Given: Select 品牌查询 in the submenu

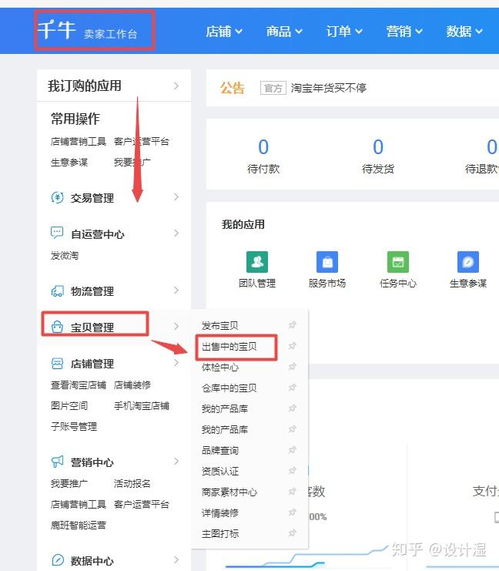Looking at the screenshot, I should 220,450.
